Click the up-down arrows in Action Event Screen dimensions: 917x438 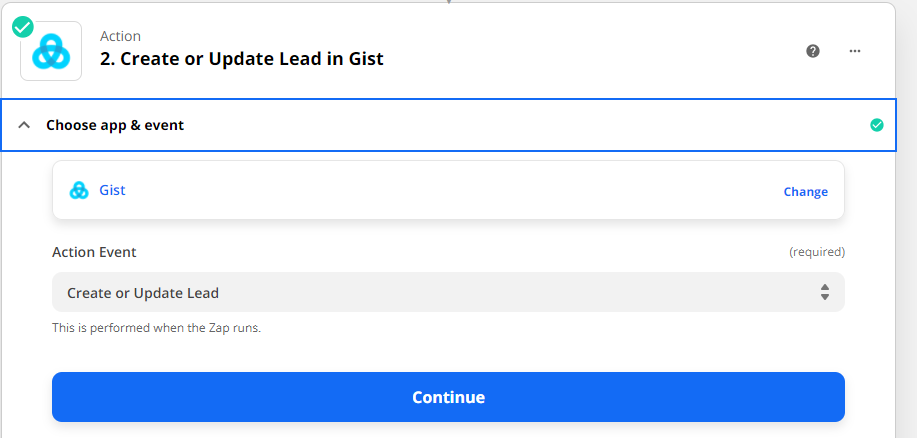[x=825, y=292]
